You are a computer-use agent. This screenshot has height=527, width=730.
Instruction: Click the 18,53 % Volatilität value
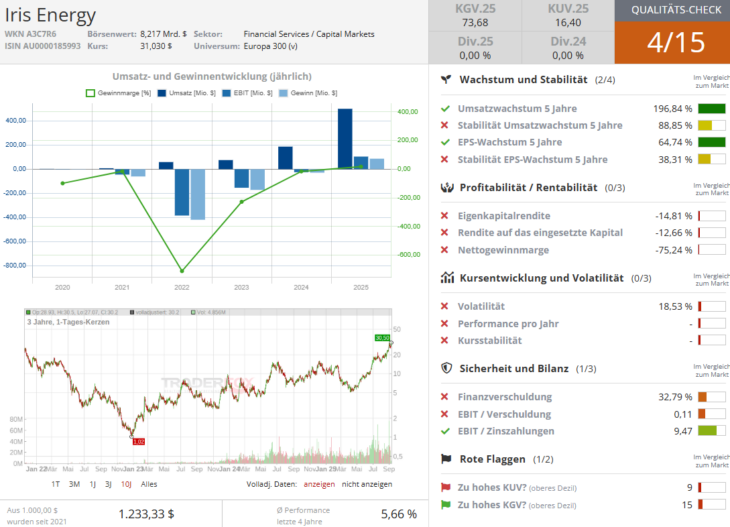tap(676, 306)
